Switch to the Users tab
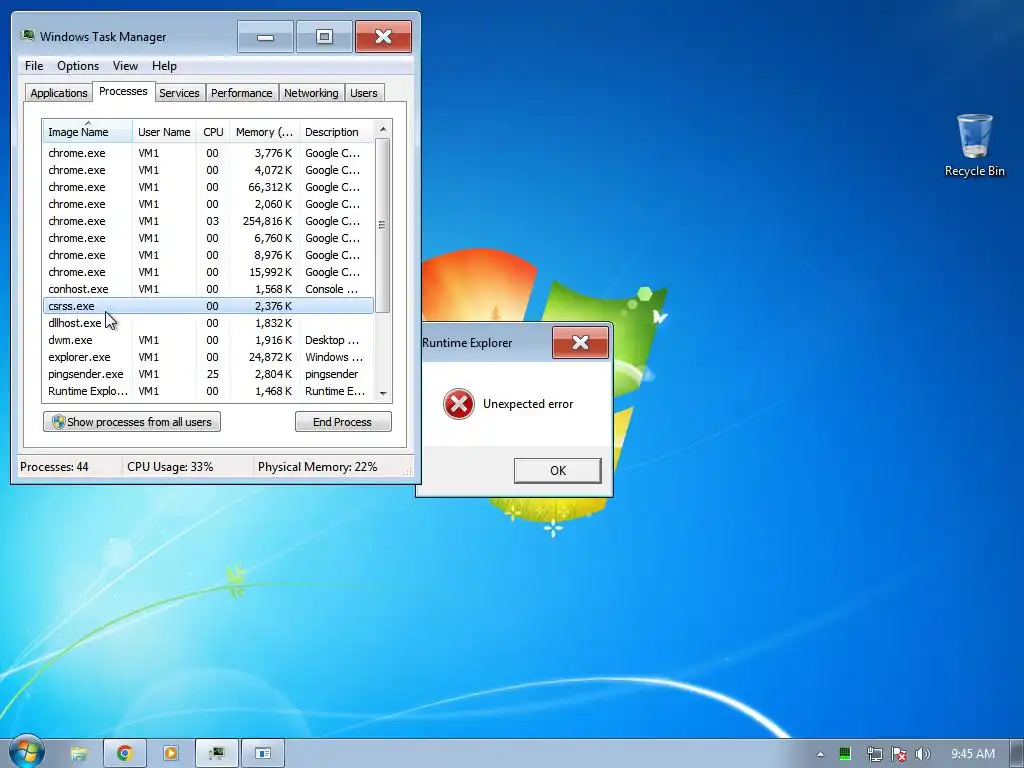The image size is (1024, 768). point(364,93)
